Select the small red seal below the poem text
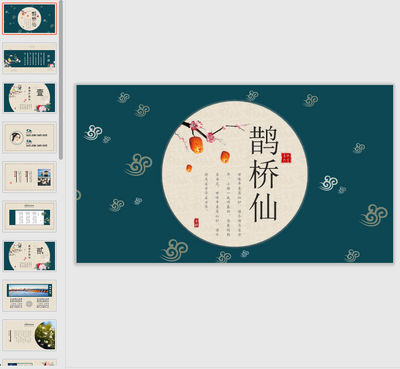Viewport: 400px width, 369px height. (x=196, y=223)
